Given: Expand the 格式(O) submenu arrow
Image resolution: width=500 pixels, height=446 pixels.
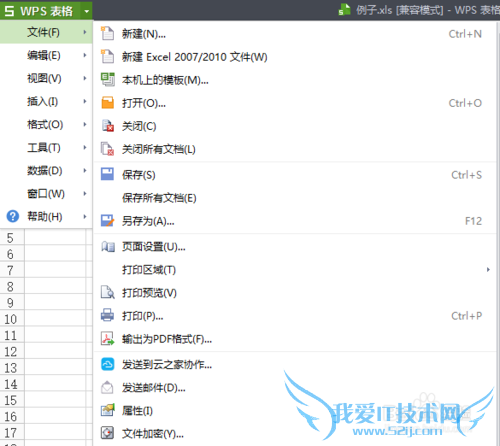Looking at the screenshot, I should coord(85,124).
